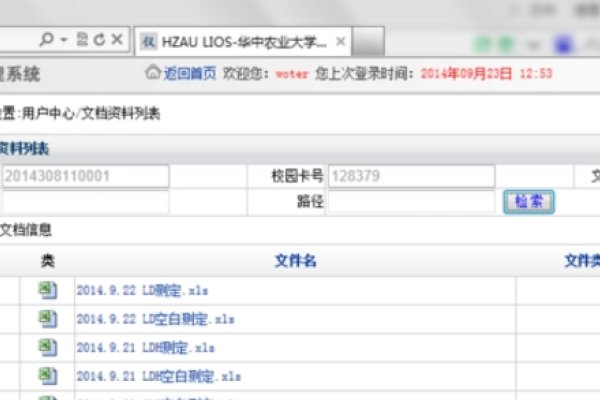The width and height of the screenshot is (600, 400).
Task: Click Excel icon for 2014.9.21 LDH测定.xls
Action: pos(48,348)
